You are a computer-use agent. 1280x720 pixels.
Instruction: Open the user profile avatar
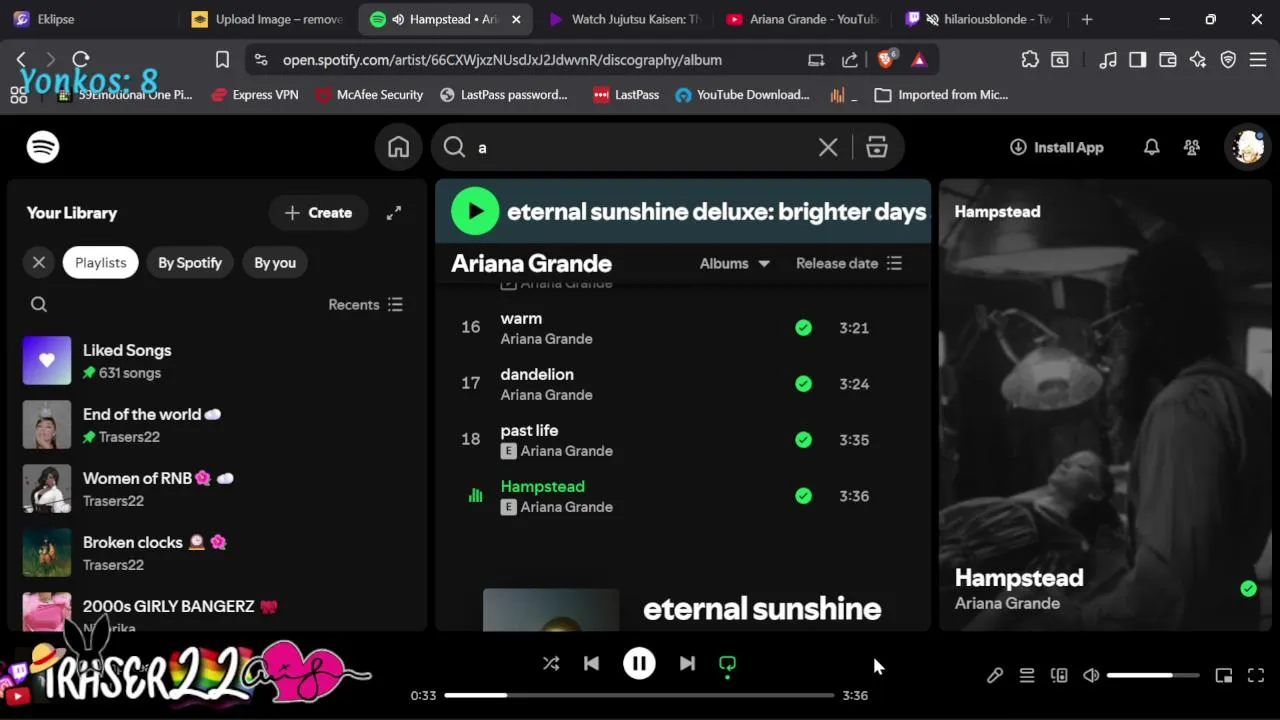pyautogui.click(x=1248, y=147)
